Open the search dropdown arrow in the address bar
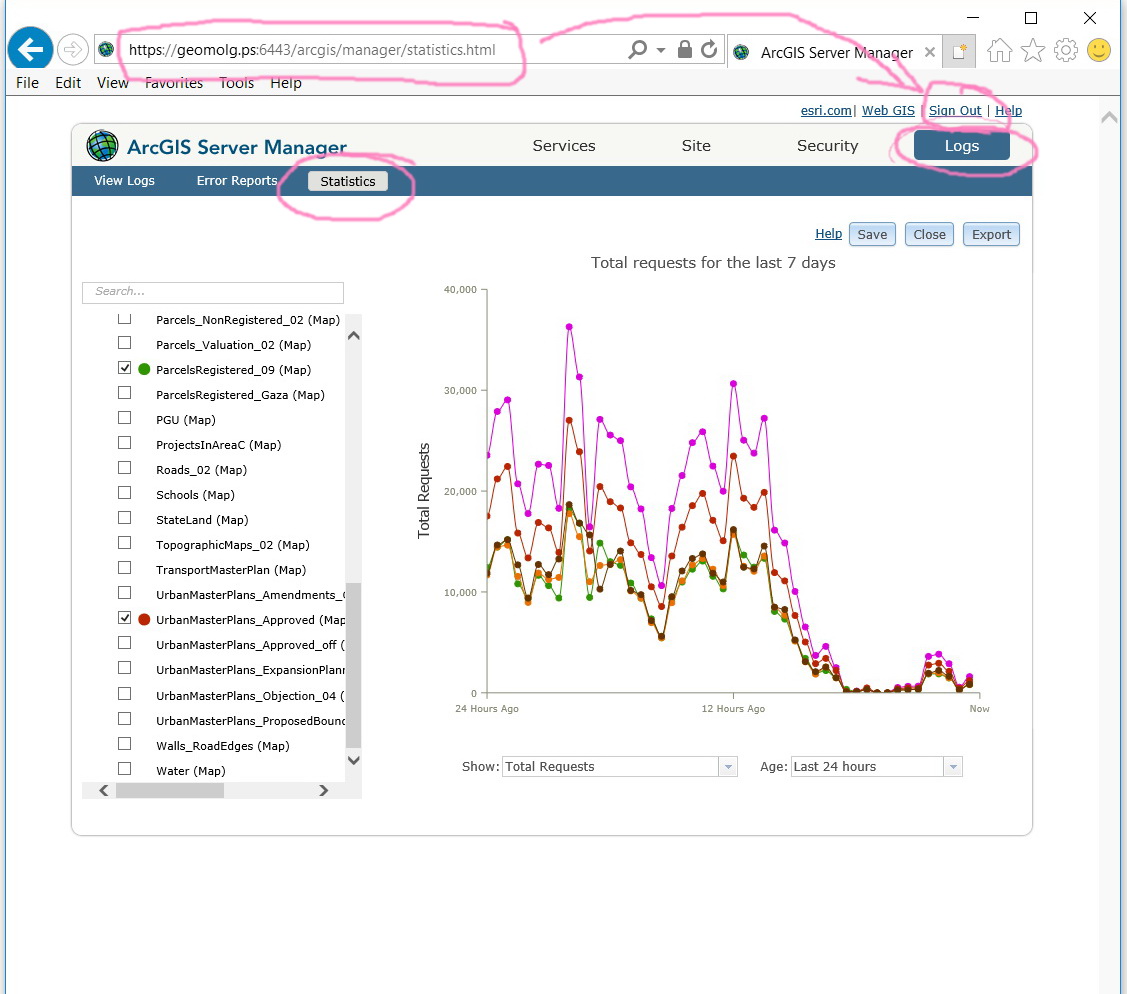 point(662,48)
